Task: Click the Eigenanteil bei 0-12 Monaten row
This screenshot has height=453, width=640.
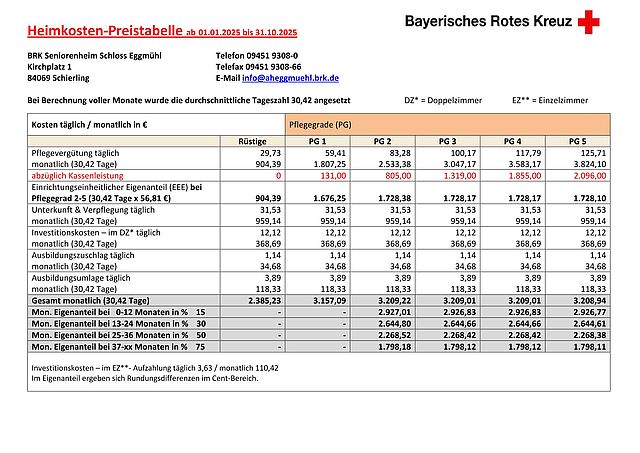Action: 319,312
